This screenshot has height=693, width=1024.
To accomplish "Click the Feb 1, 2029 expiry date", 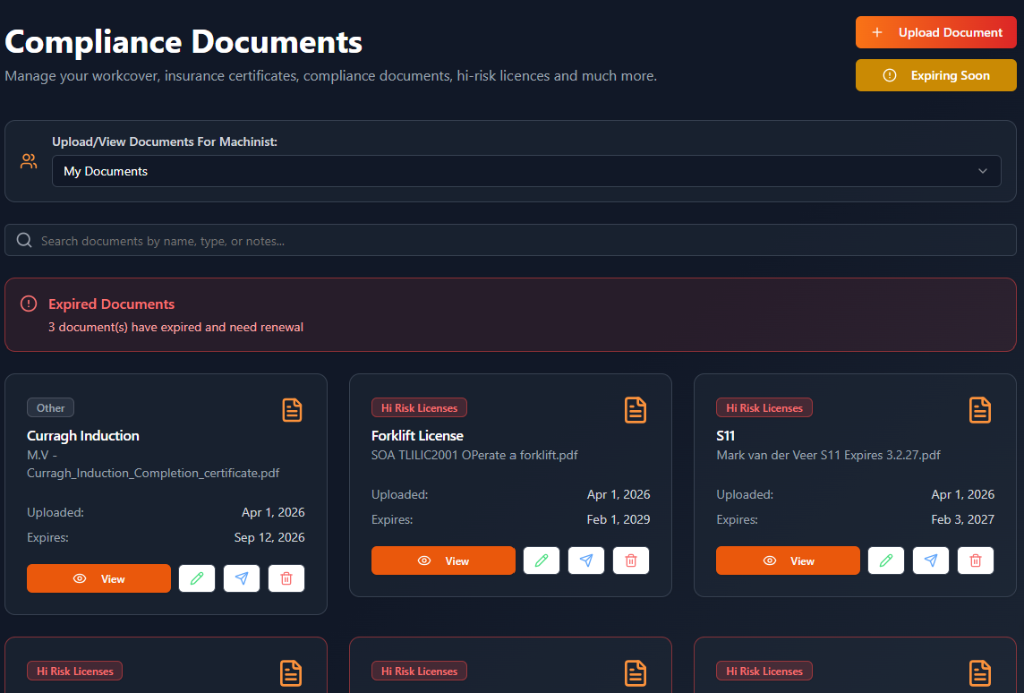I will click(x=618, y=519).
